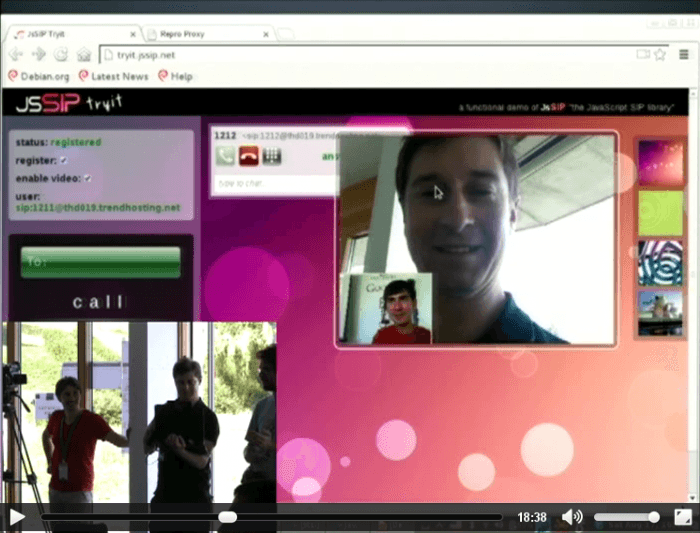700x533 pixels.
Task: Open the browser hamburger menu
Action: pyautogui.click(x=683, y=54)
